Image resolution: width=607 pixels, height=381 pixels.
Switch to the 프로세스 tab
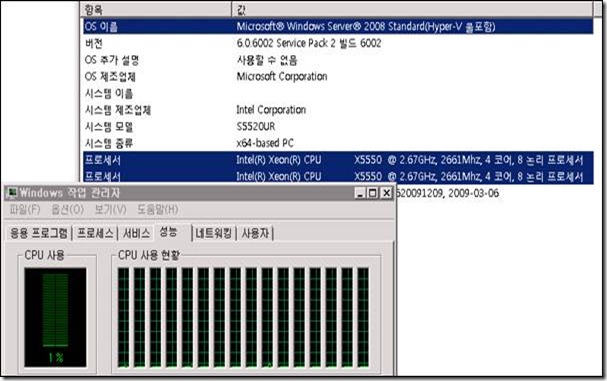(x=95, y=233)
